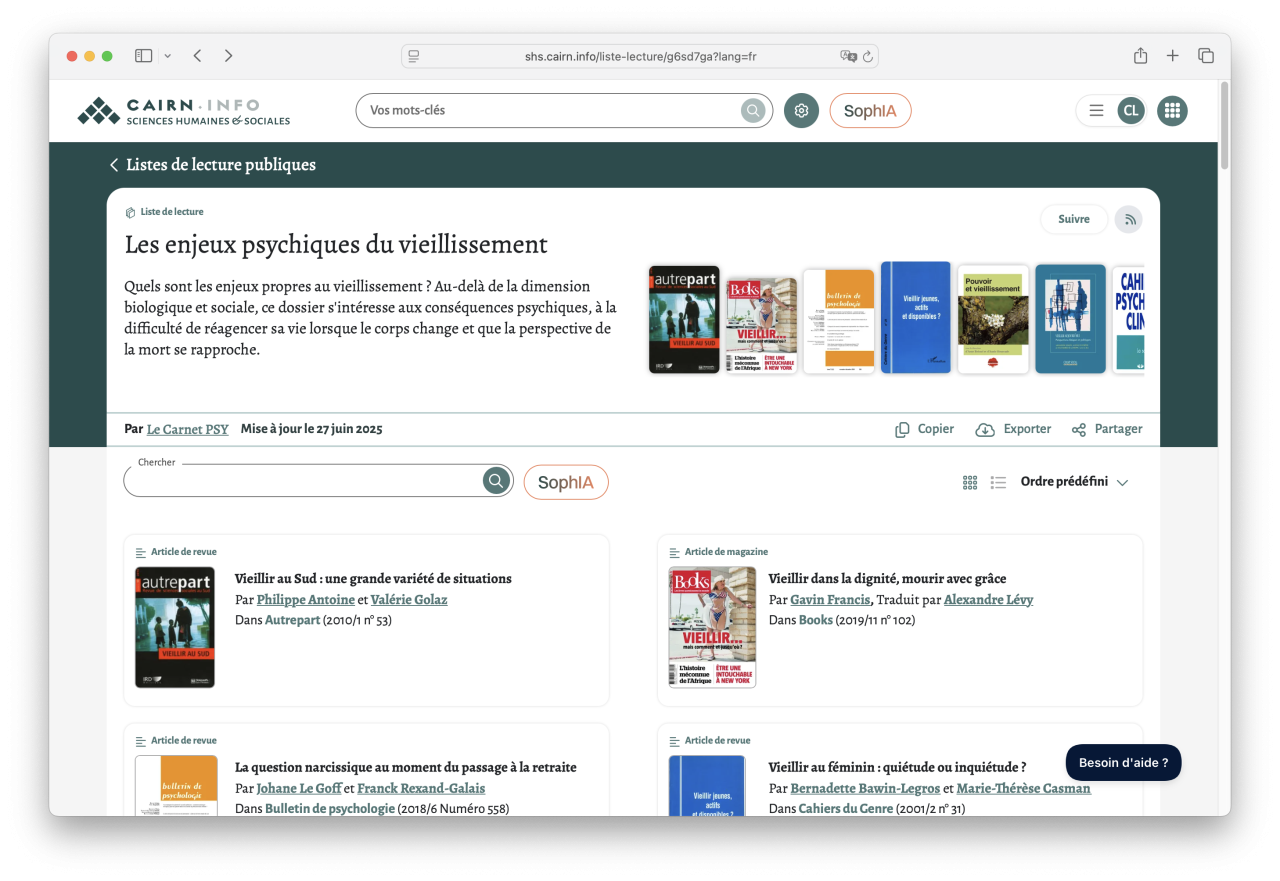Click the magnifier icon in the top search bar
Viewport: 1280px width, 881px height.
(x=752, y=110)
